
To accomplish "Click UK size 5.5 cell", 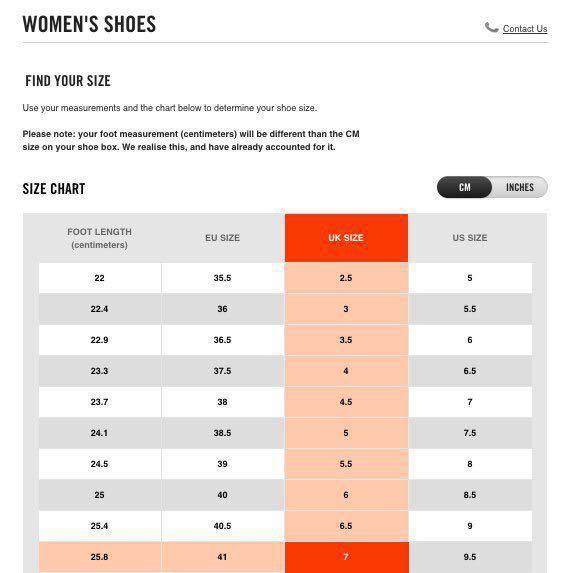I will point(346,464).
